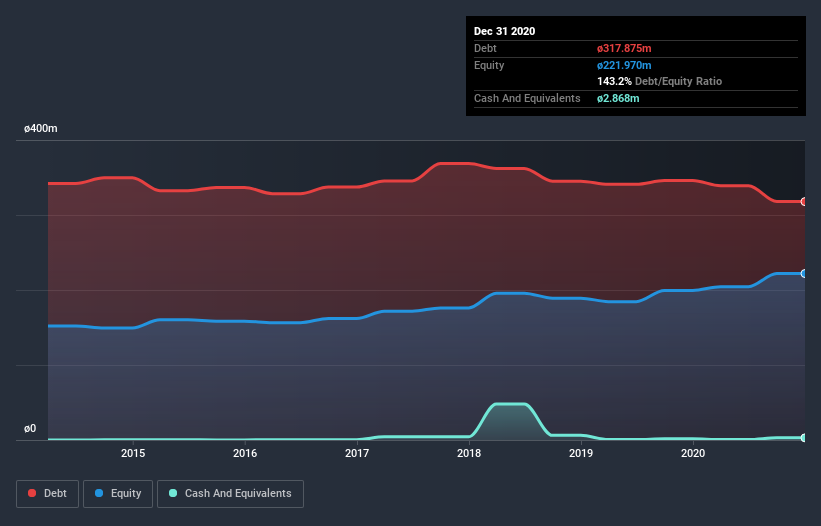821x526 pixels.
Task: Toggle the Debt series legend button
Action: [x=47, y=494]
